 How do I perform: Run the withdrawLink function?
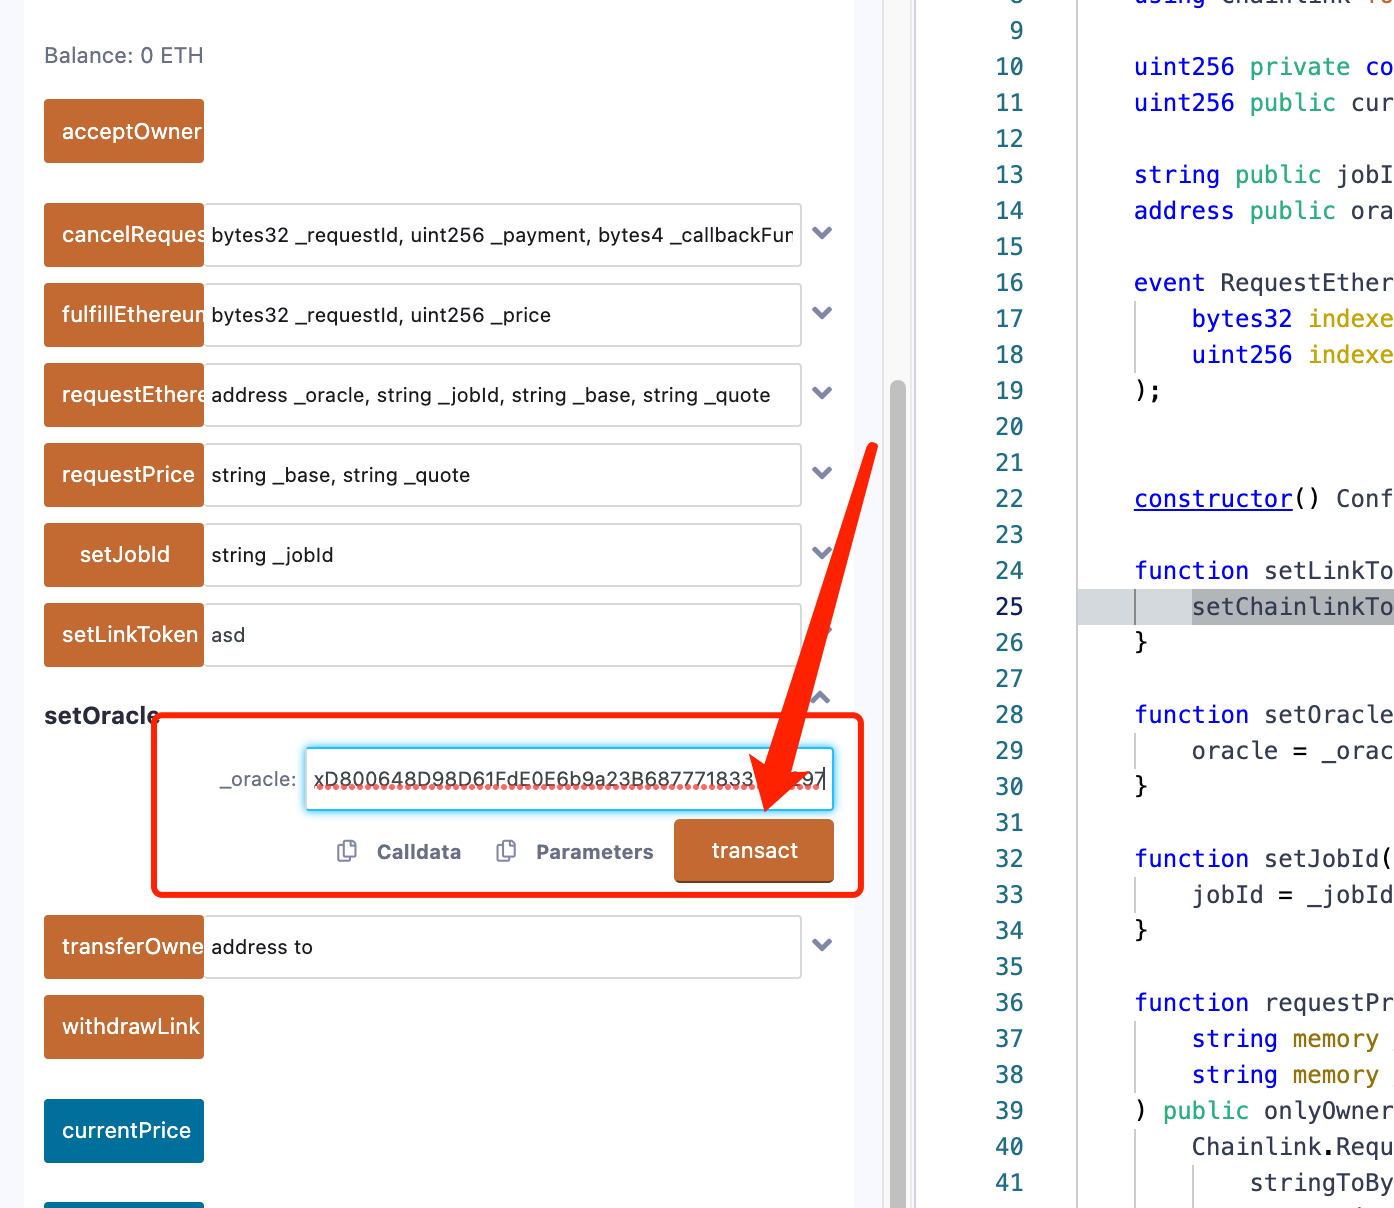click(124, 1027)
